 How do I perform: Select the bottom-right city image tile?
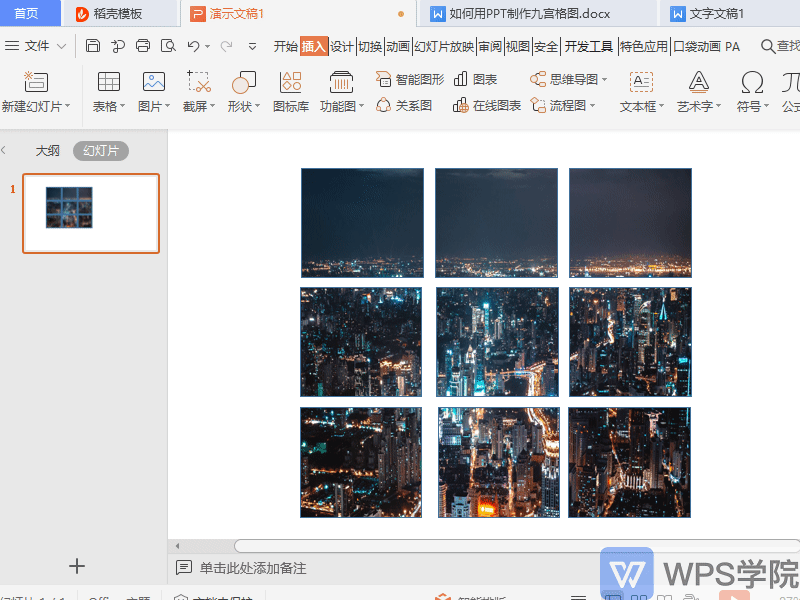[630, 462]
